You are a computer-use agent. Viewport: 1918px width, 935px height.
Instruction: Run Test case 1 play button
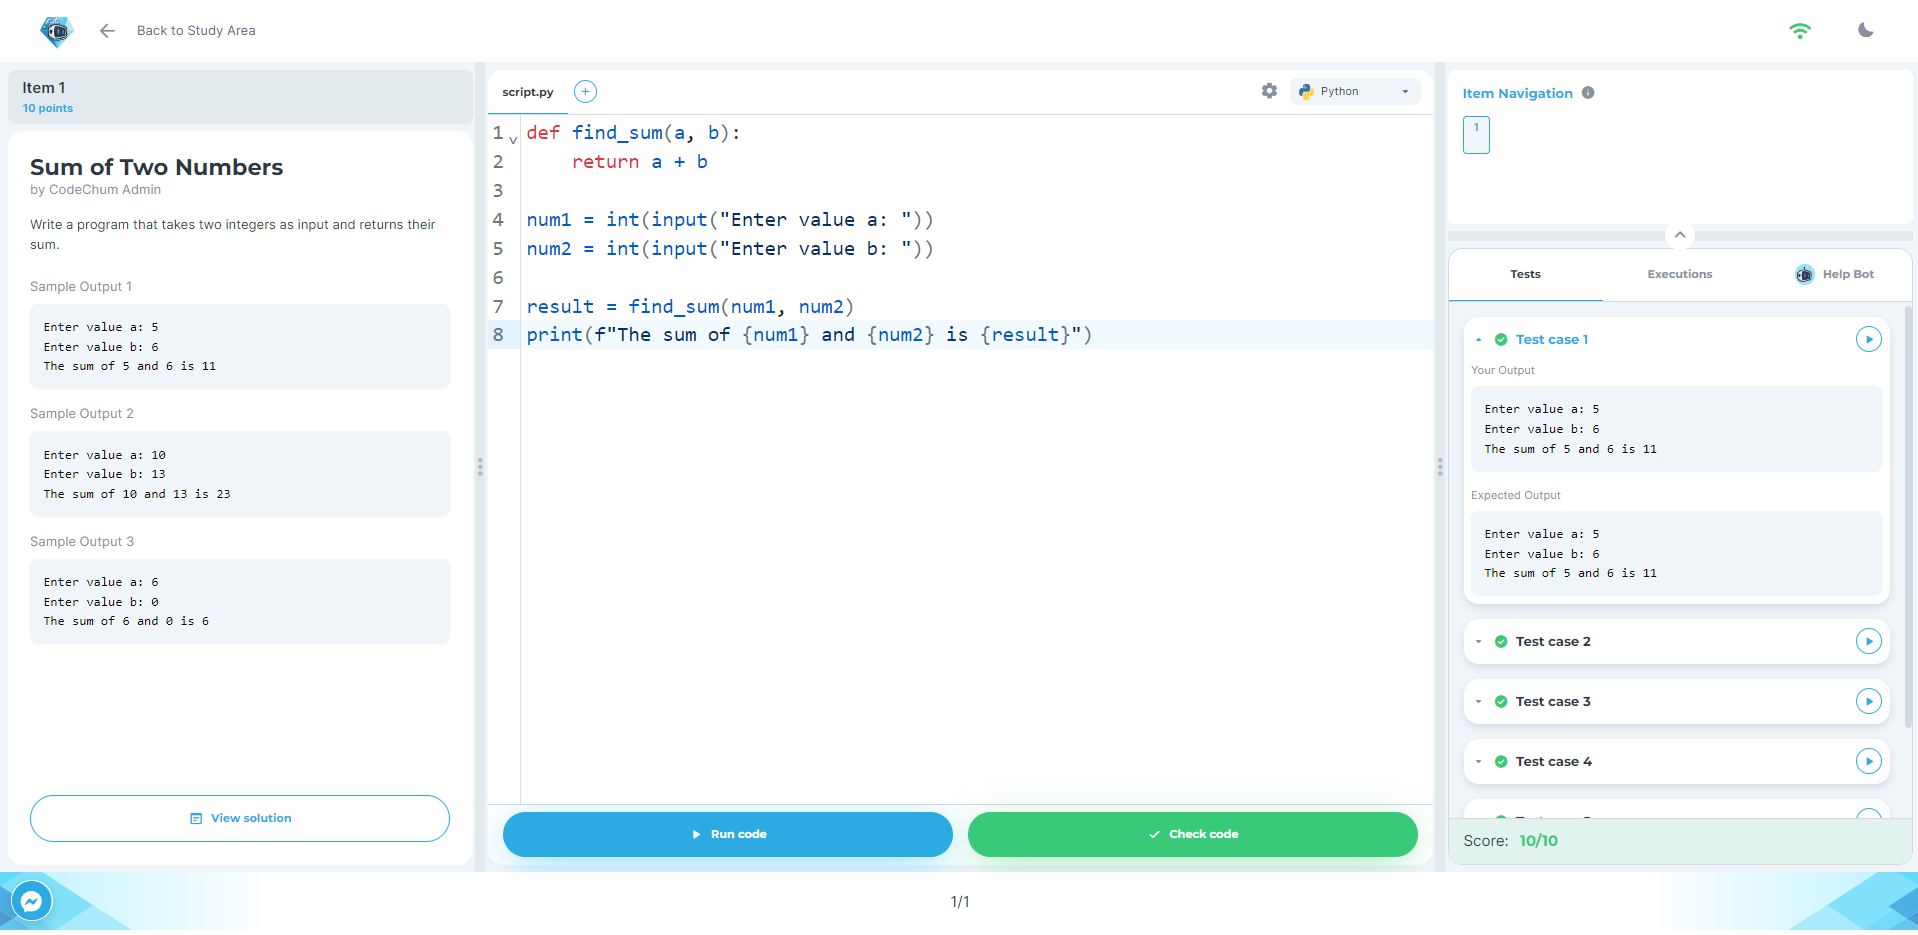coord(1868,339)
